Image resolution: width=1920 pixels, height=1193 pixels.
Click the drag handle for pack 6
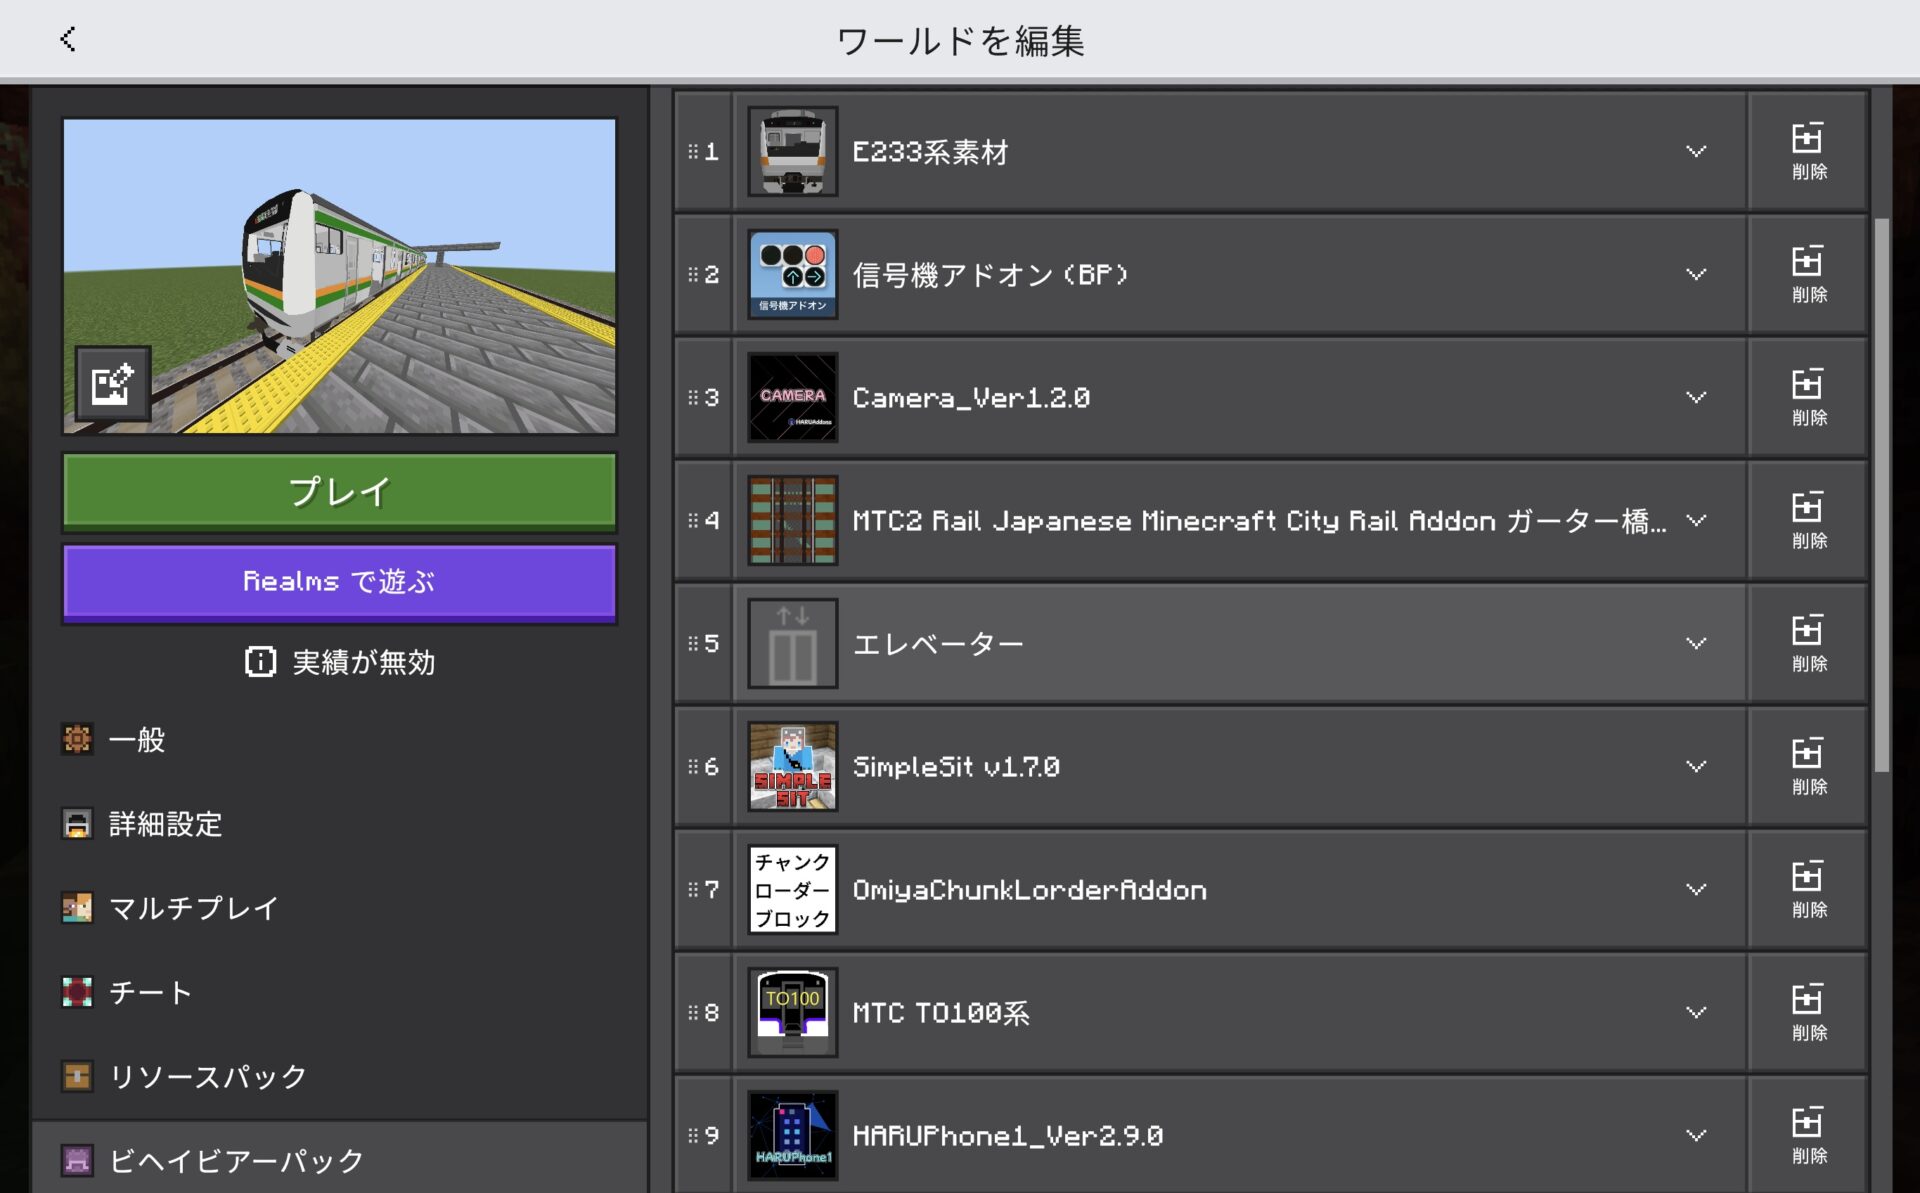(693, 766)
